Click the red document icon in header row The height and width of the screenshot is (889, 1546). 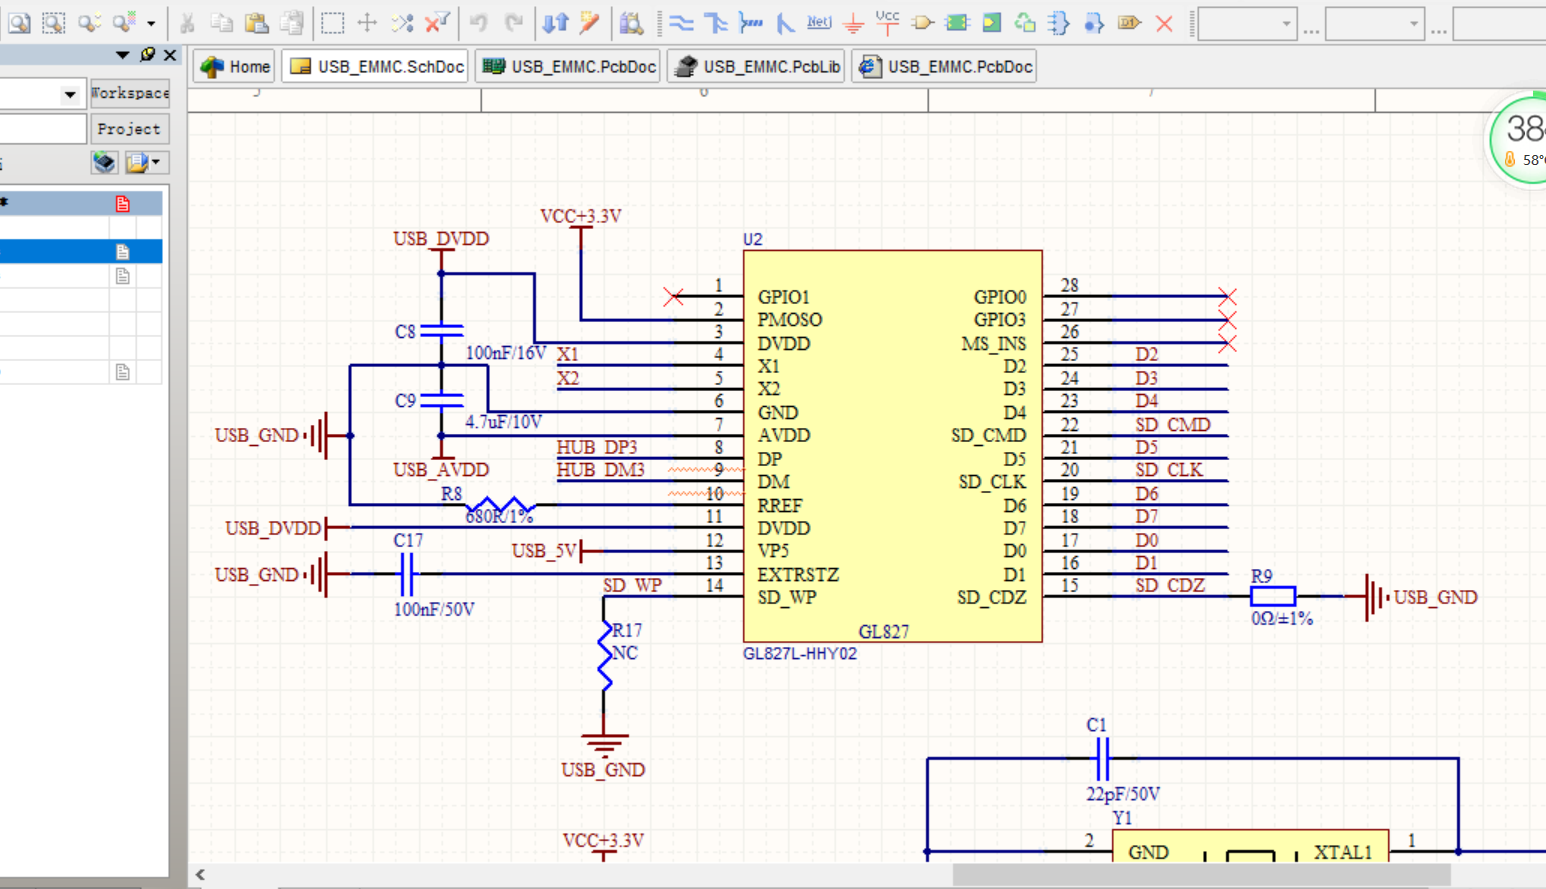tap(122, 204)
